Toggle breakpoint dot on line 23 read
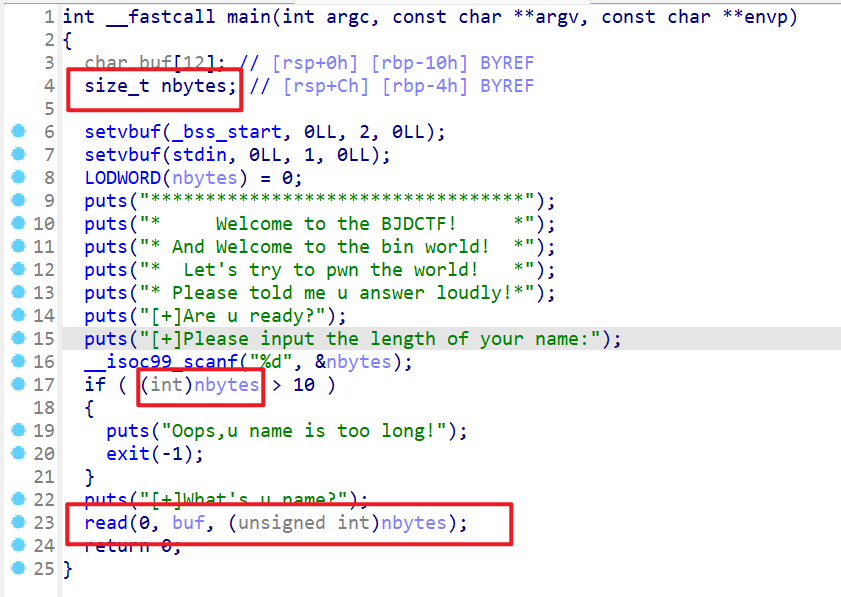 tap(17, 523)
